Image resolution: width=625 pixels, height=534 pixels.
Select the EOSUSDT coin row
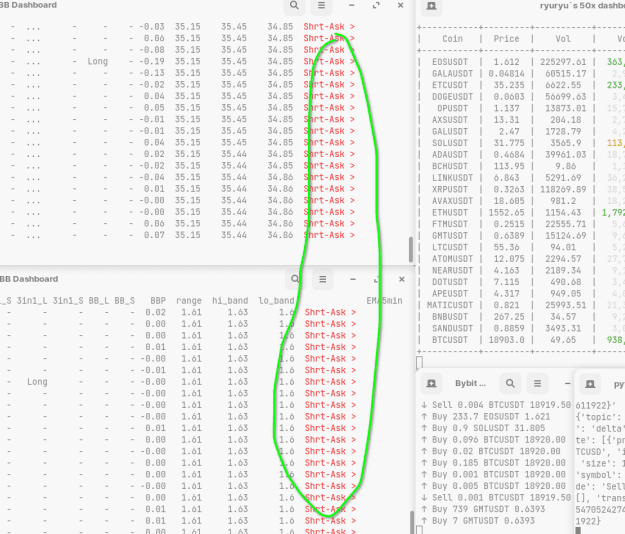coord(521,62)
